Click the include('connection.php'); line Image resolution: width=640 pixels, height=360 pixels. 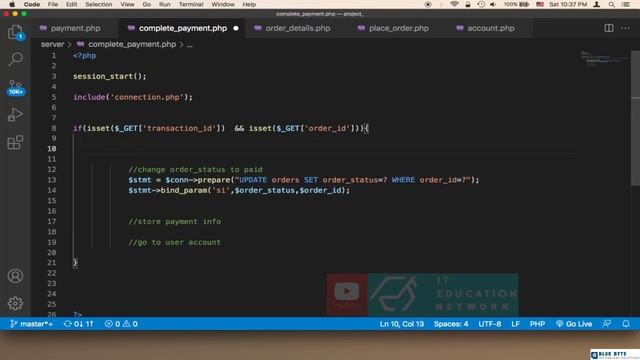pos(133,97)
